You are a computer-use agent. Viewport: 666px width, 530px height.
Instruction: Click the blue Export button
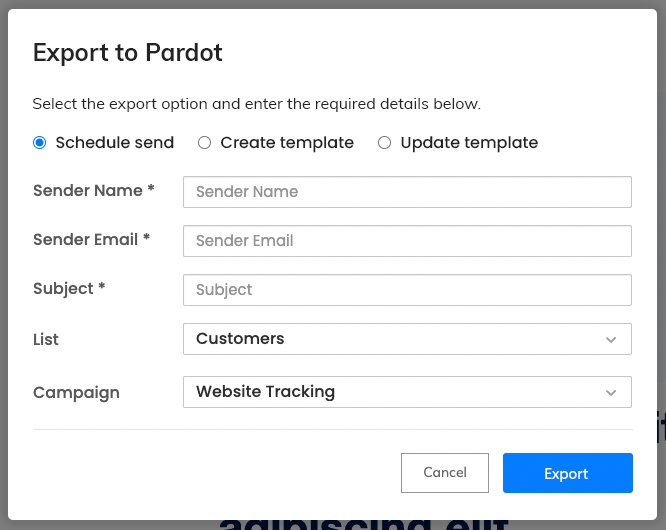[567, 473]
